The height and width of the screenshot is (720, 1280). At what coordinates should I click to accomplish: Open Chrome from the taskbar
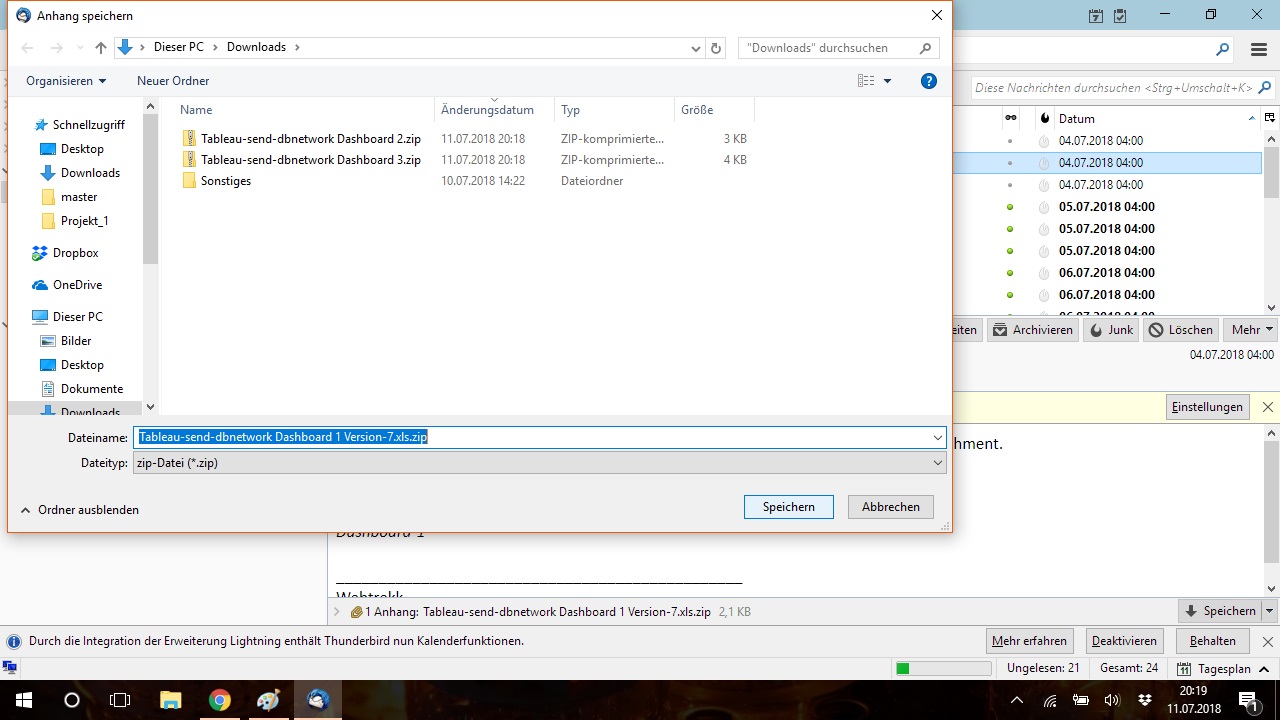220,700
